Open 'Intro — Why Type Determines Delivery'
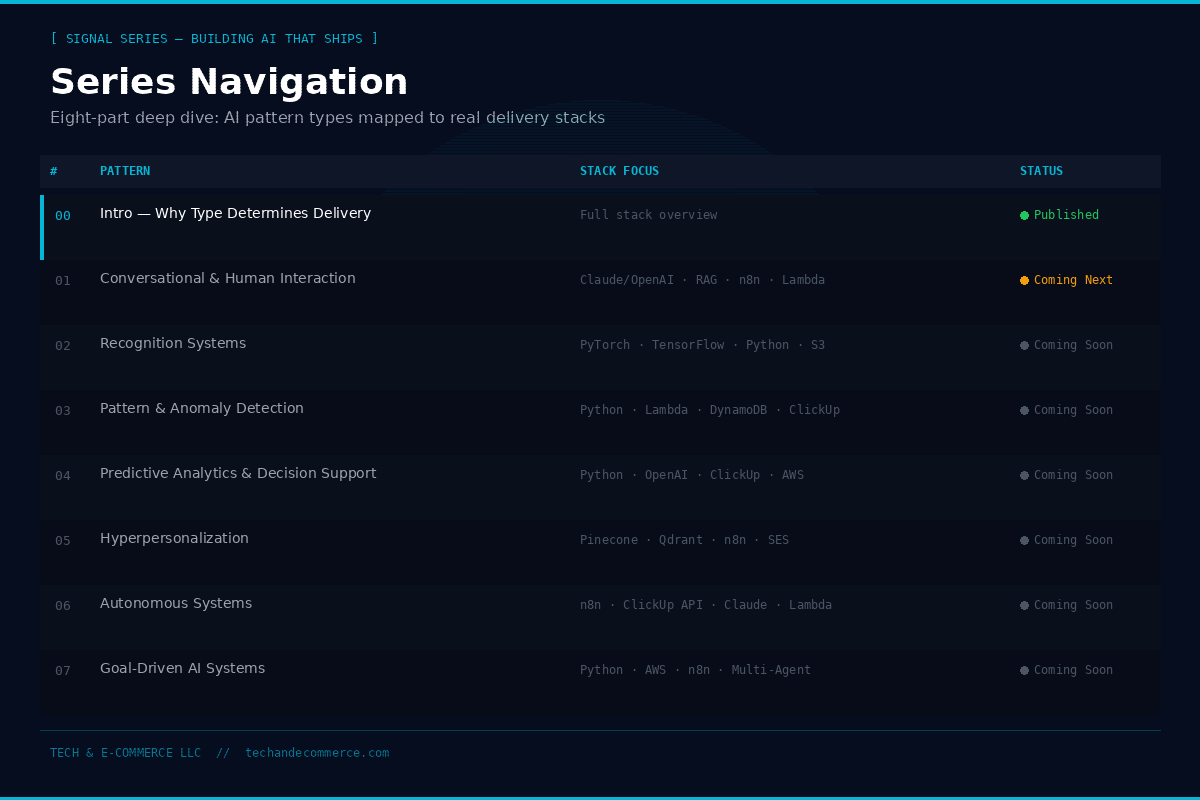Image resolution: width=1200 pixels, height=800 pixels. tap(235, 213)
